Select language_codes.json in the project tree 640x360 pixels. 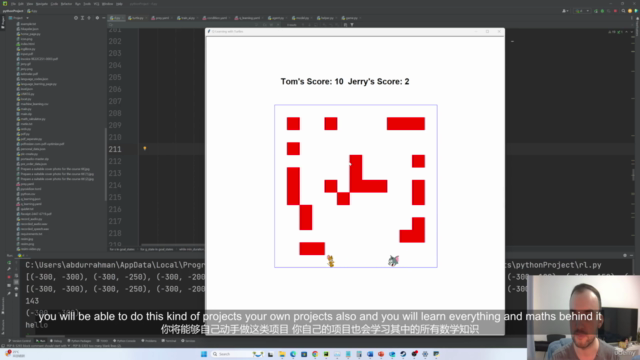pos(32,79)
